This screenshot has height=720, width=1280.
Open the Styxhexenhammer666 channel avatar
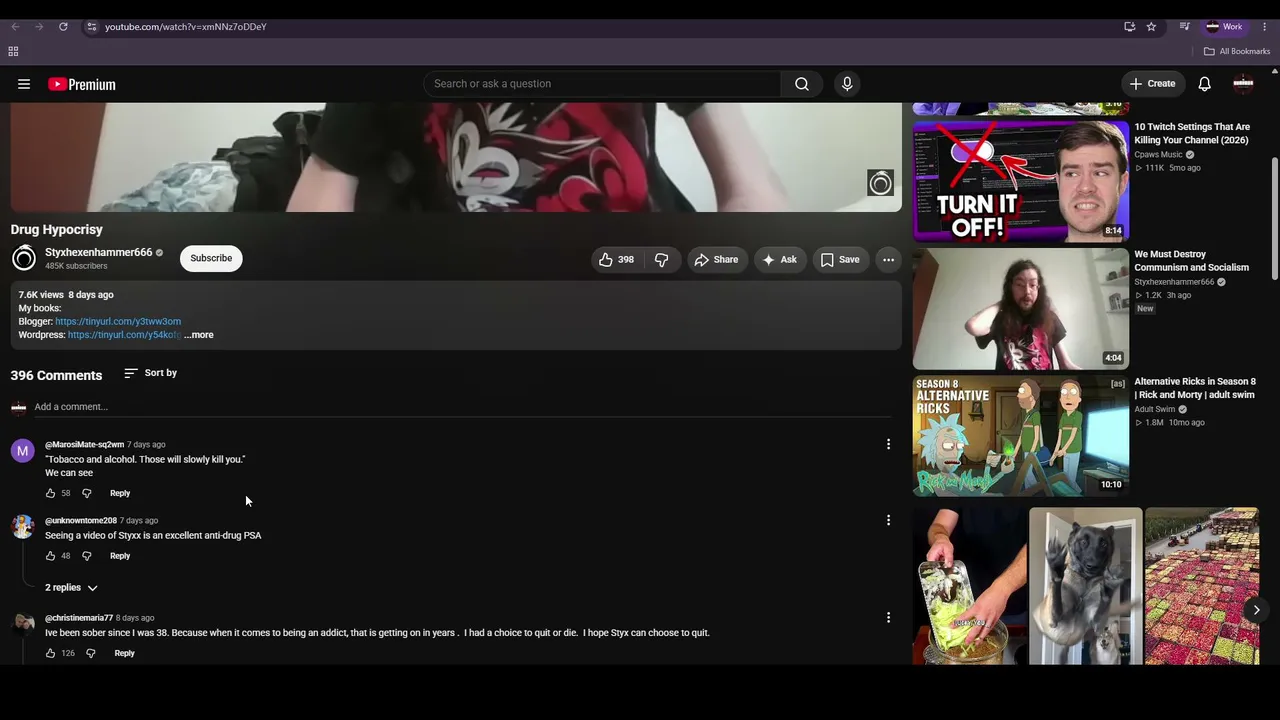point(24,258)
